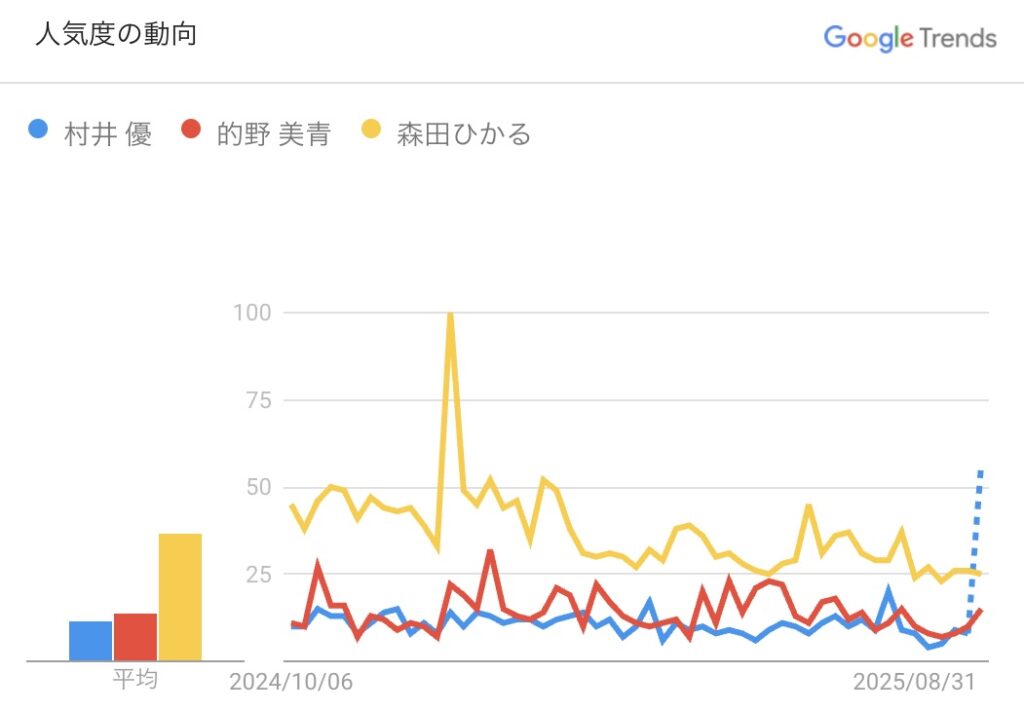Click the yellow 森田ひかる legend dot
This screenshot has width=1024, height=711.
(372, 130)
